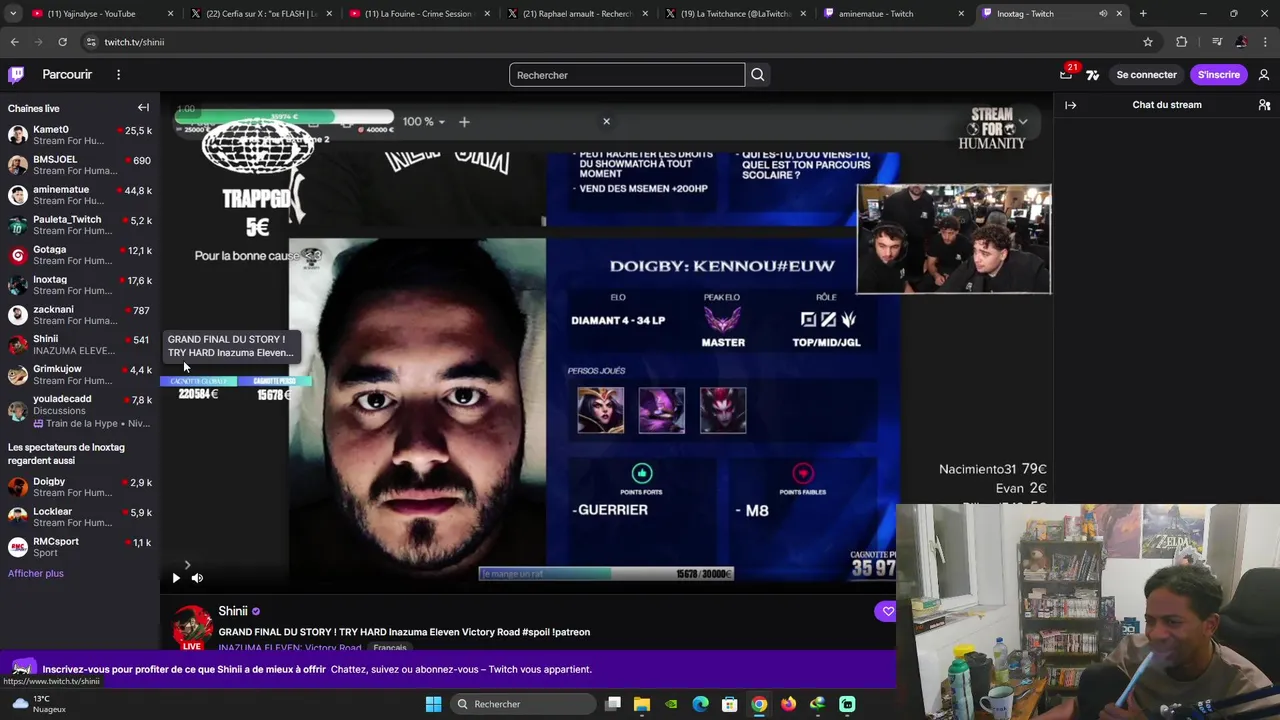
Task: Switch to the Raphael arnault tab
Action: pos(577,14)
